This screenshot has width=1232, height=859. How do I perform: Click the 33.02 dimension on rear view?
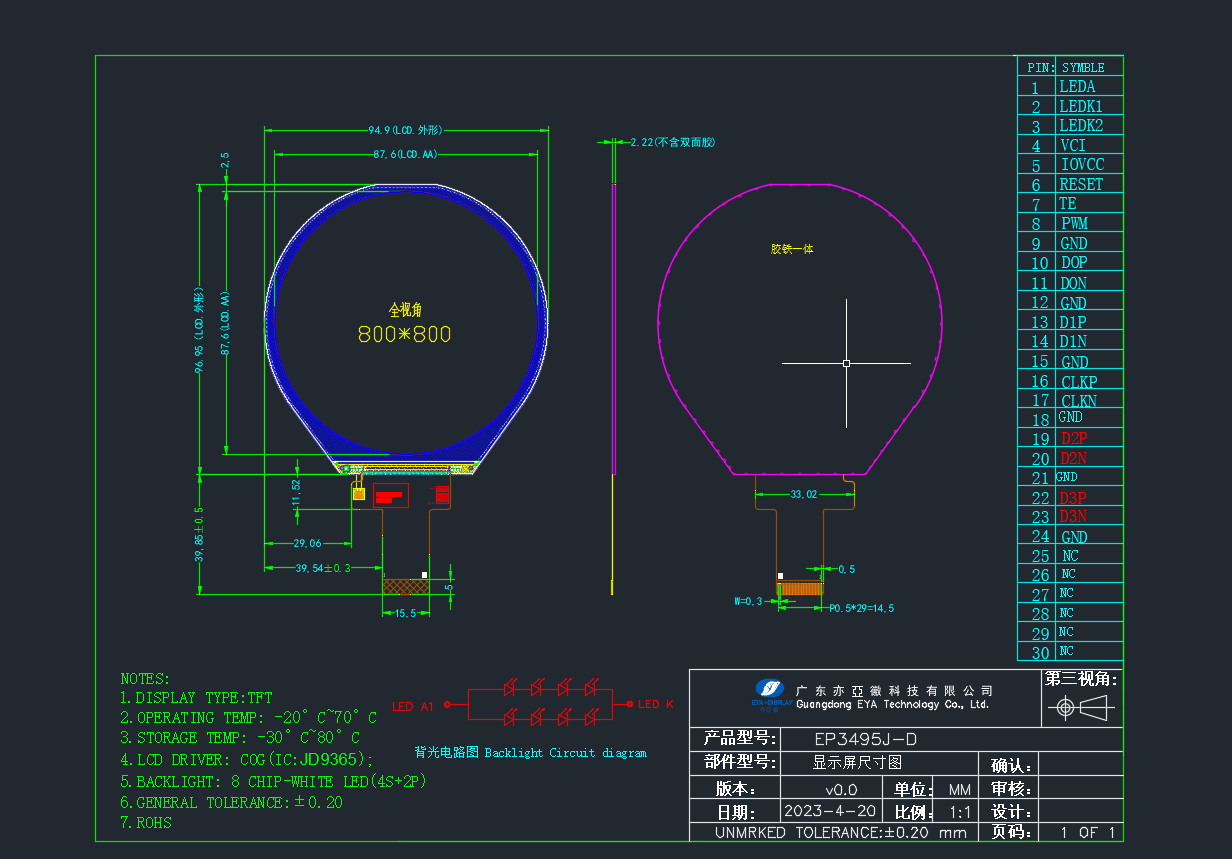point(804,494)
